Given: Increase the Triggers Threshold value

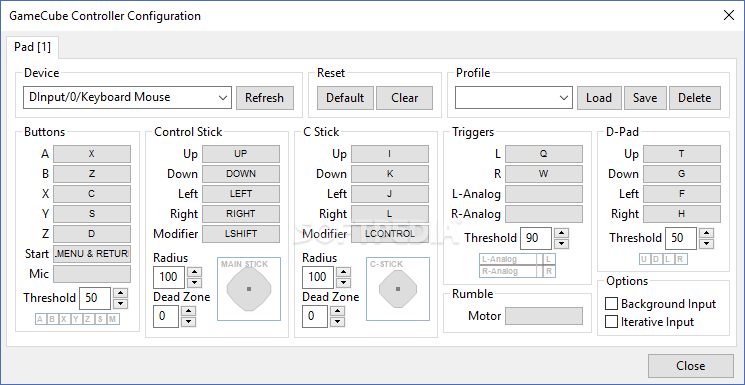Looking at the screenshot, I should (562, 233).
